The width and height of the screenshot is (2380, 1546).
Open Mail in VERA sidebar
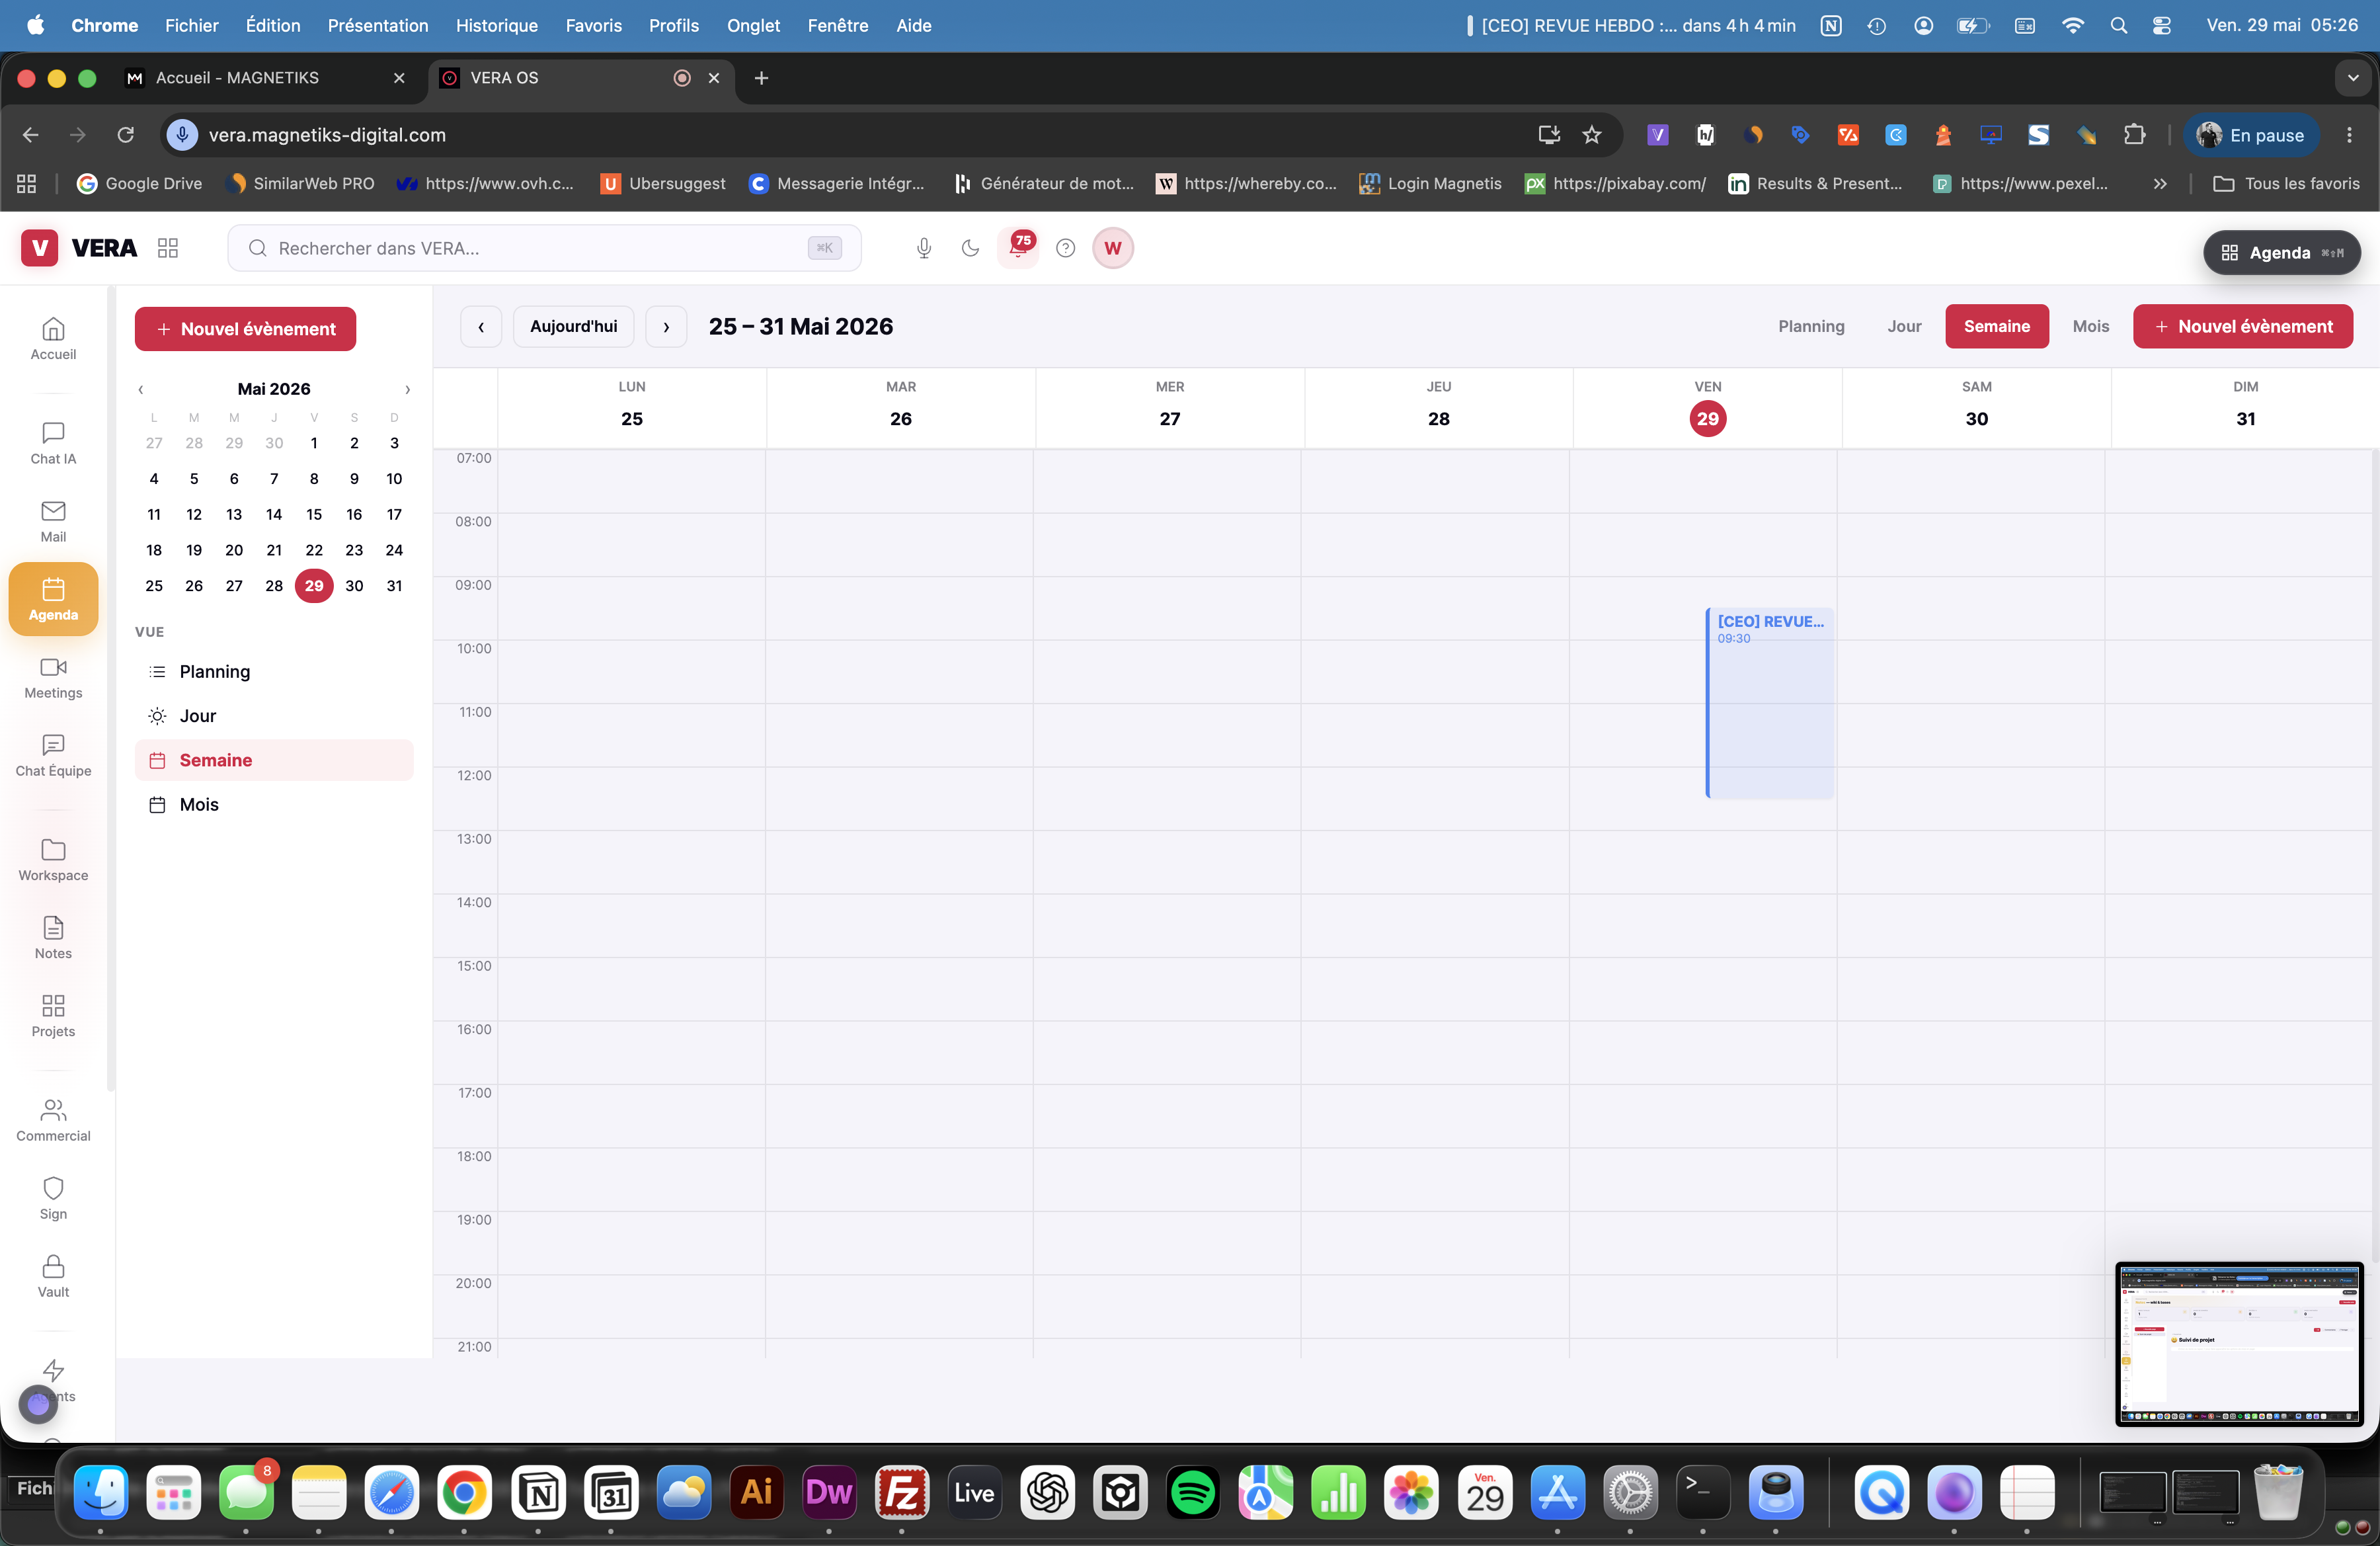pos(53,521)
